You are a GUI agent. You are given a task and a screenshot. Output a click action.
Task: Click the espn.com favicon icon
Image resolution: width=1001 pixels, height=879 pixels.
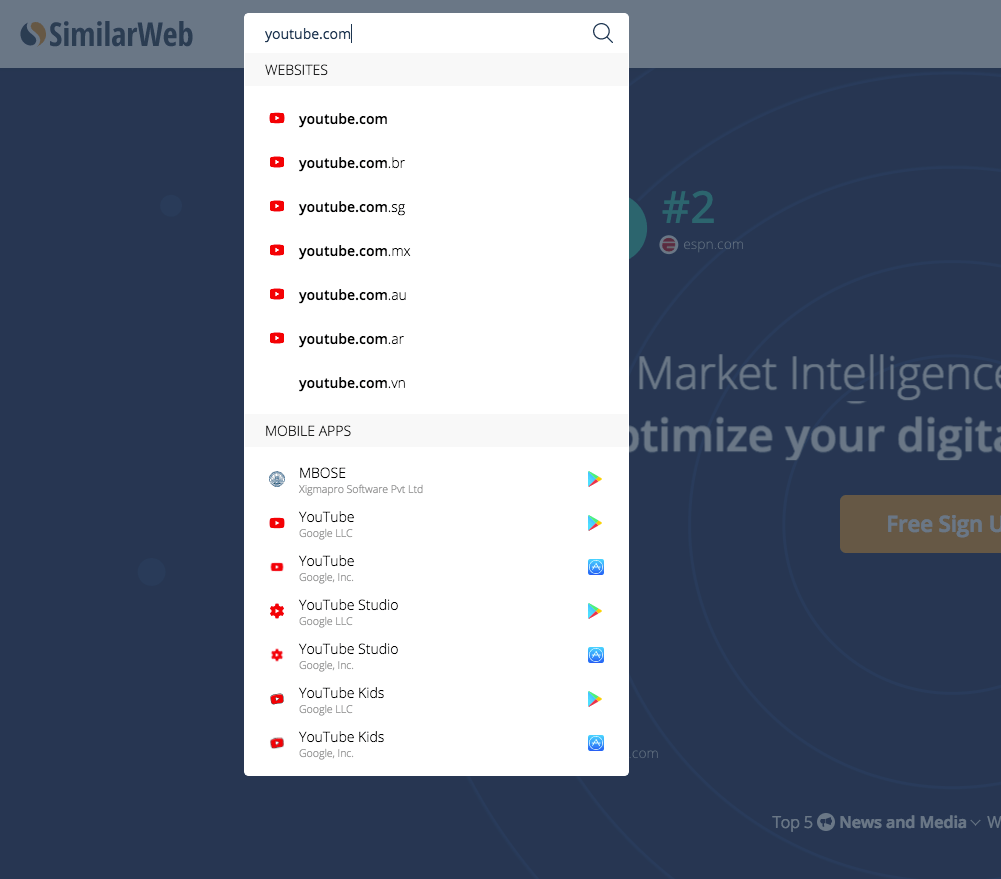click(x=668, y=244)
